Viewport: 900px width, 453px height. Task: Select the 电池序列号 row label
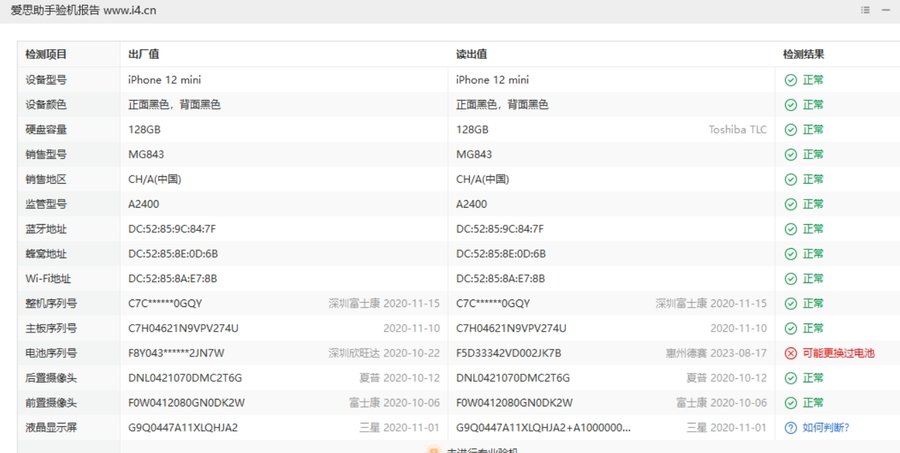[x=51, y=353]
